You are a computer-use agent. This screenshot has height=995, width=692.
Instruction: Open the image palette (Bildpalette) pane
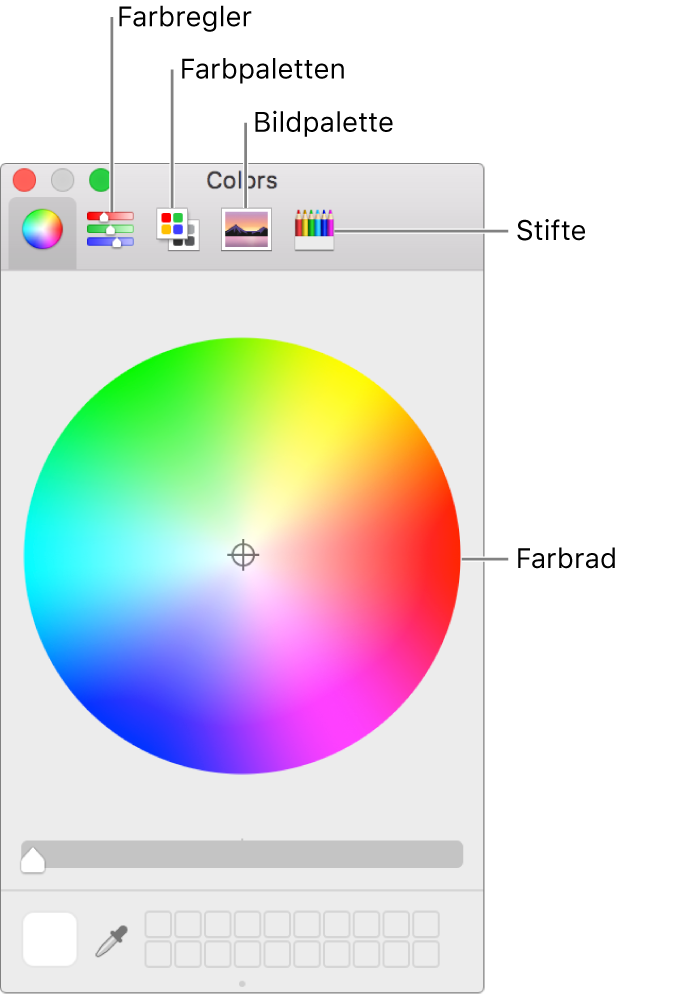(x=246, y=229)
